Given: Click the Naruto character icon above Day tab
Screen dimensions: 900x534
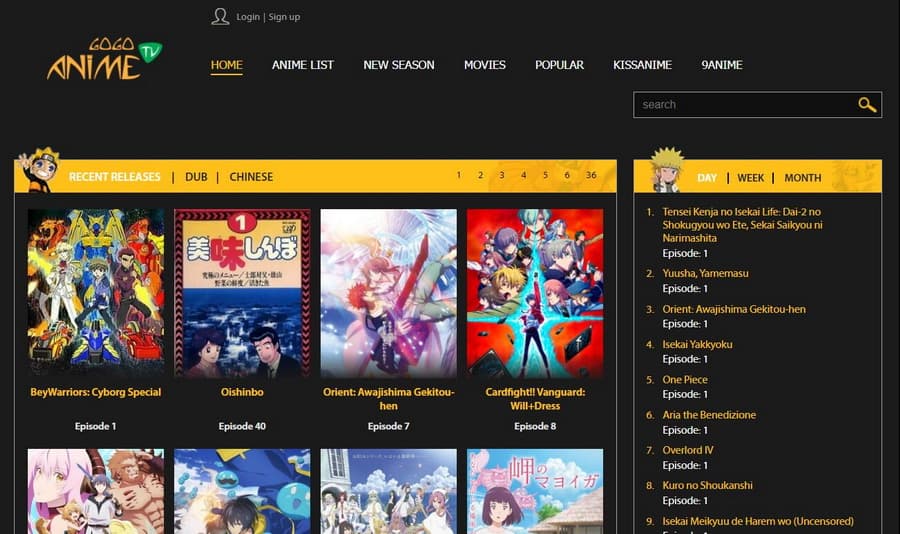Looking at the screenshot, I should 666,170.
